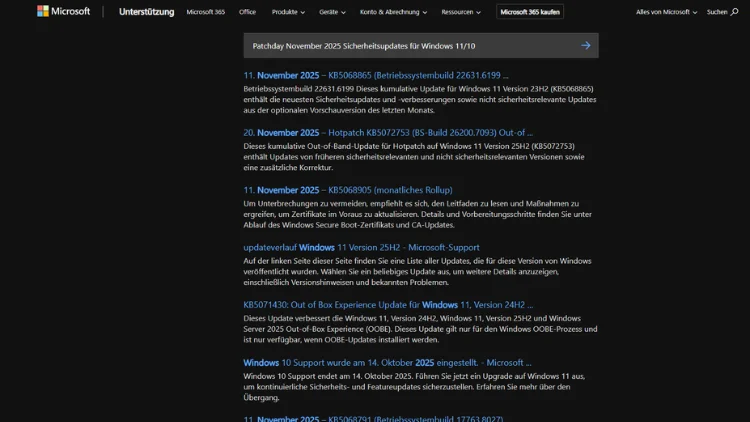The image size is (750, 422).
Task: Open the Microsoft 365 menu item
Action: click(206, 12)
